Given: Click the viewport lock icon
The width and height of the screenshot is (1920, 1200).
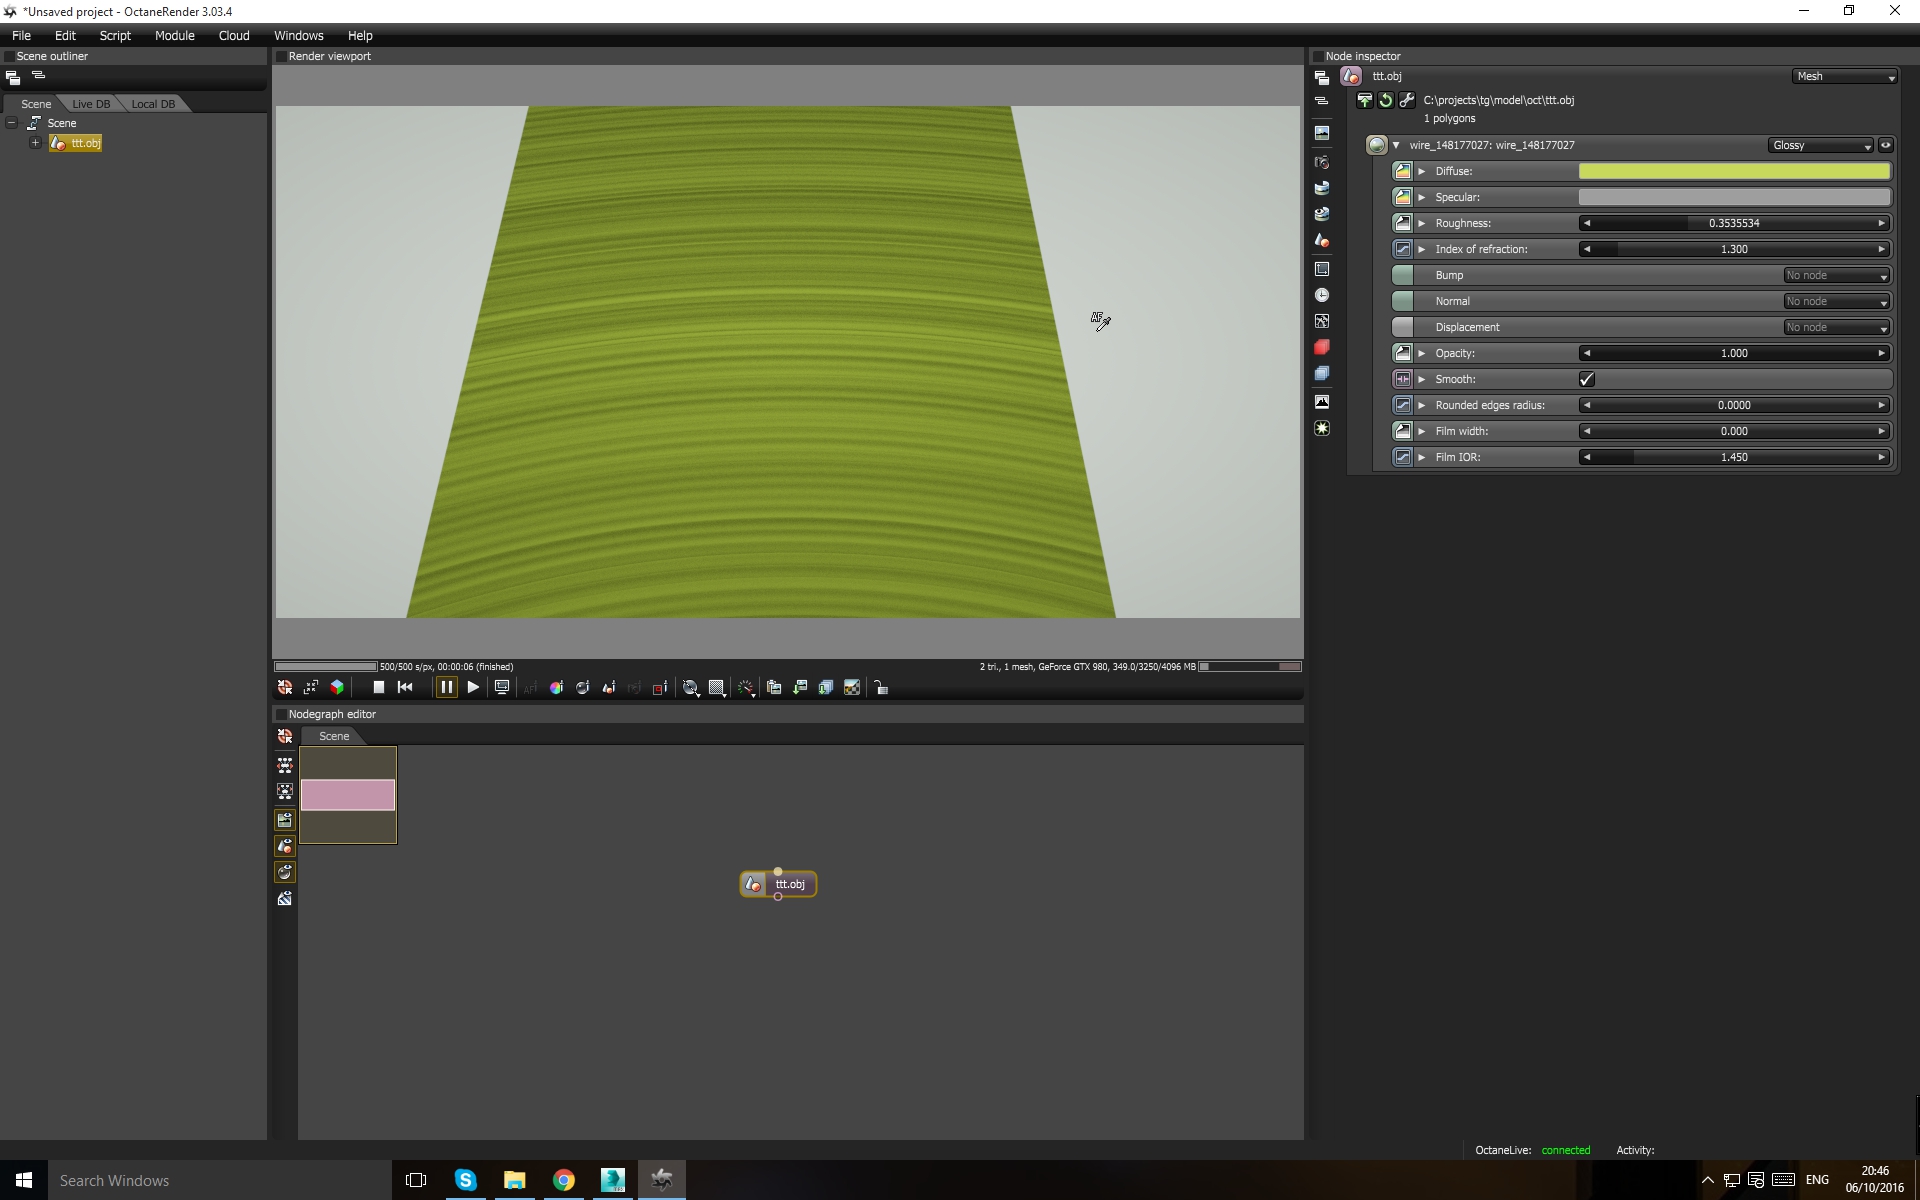Looking at the screenshot, I should pos(881,688).
